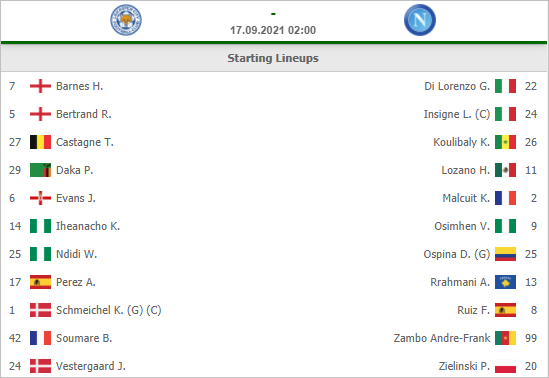
Task: Click the Senegal flag beside Koulibaly K.
Action: (x=505, y=142)
